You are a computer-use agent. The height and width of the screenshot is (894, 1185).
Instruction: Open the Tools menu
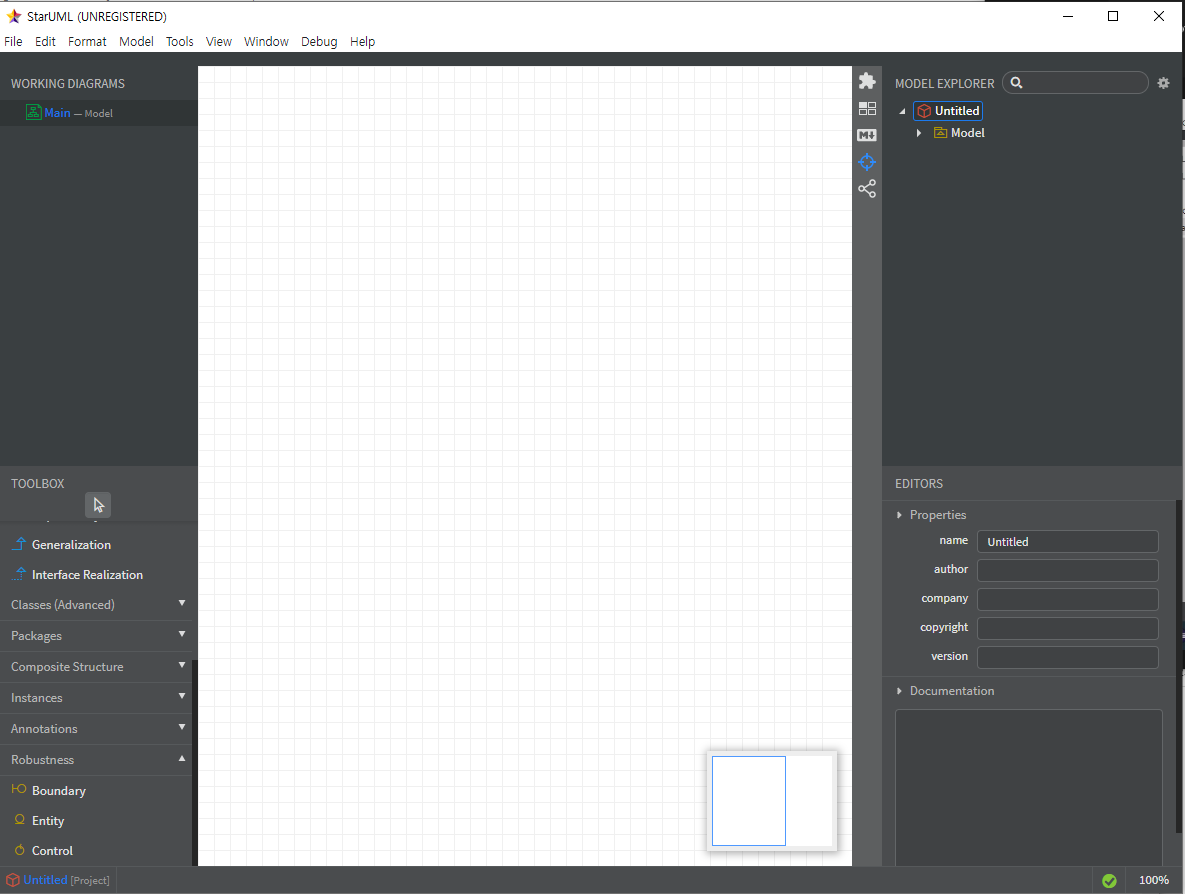click(180, 42)
